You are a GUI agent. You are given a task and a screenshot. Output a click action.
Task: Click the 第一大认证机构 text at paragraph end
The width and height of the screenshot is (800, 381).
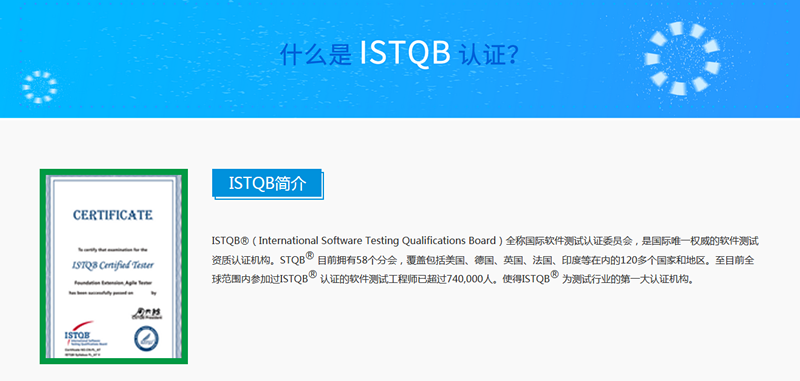[x=651, y=280]
